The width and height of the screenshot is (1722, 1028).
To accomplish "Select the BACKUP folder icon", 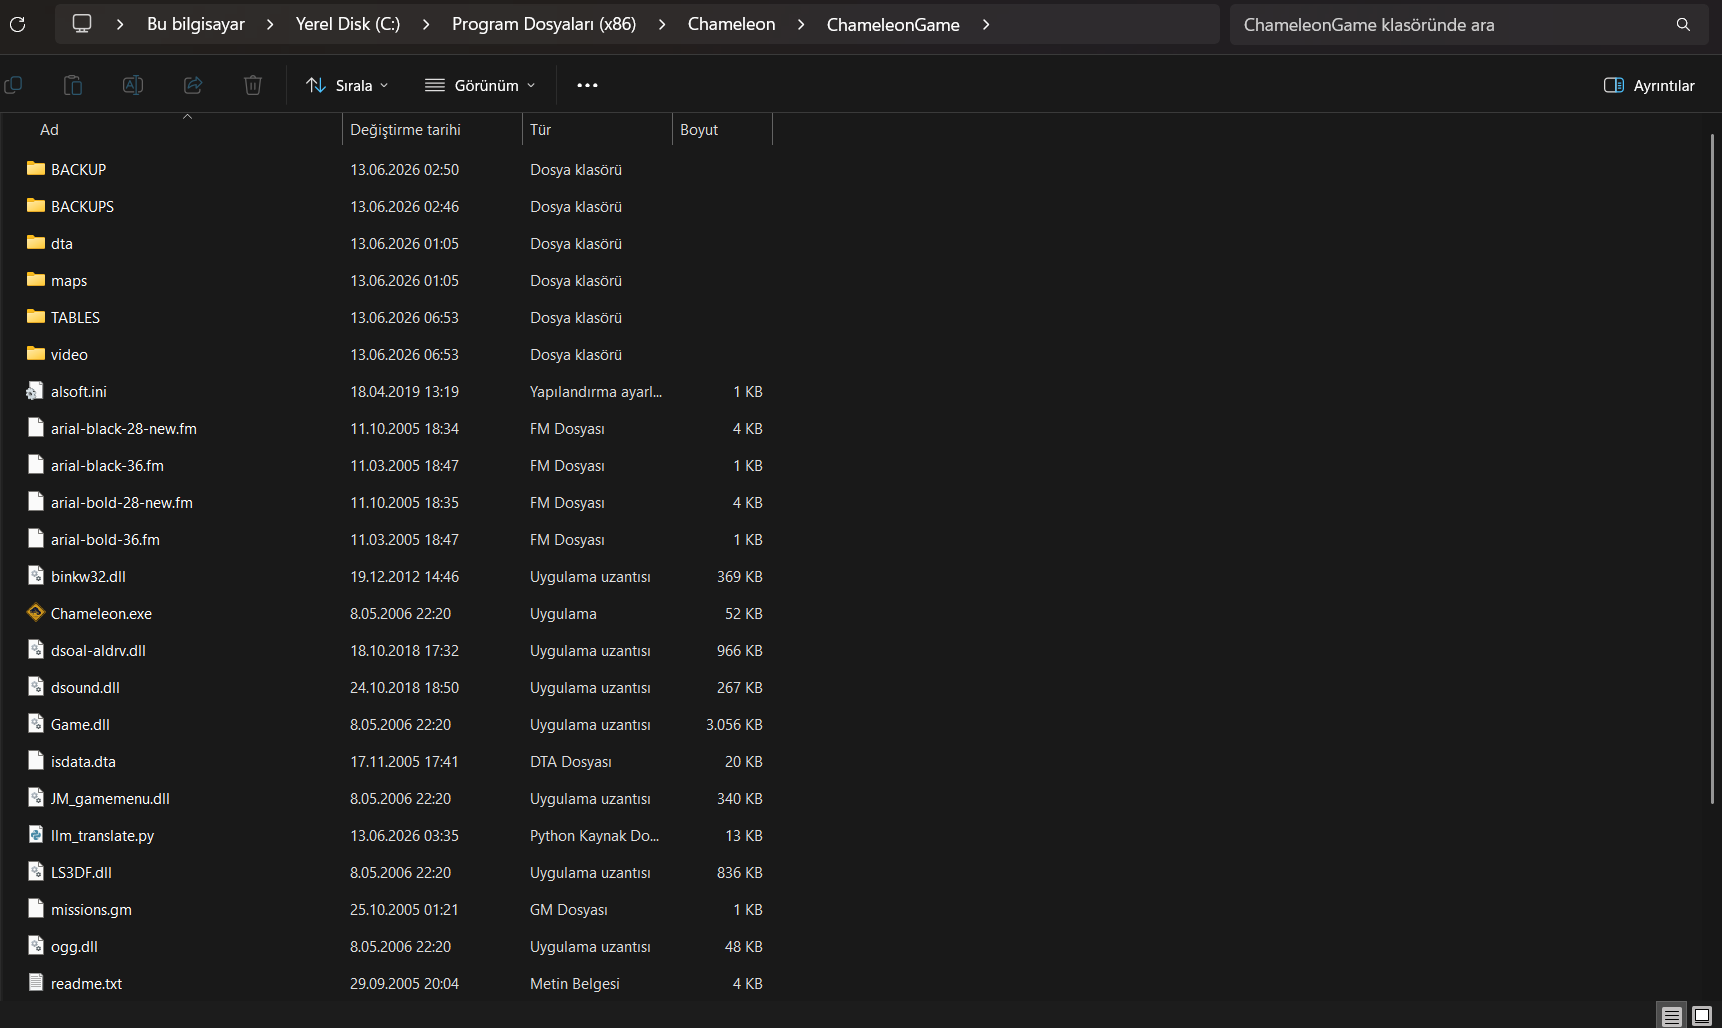I will click(36, 169).
